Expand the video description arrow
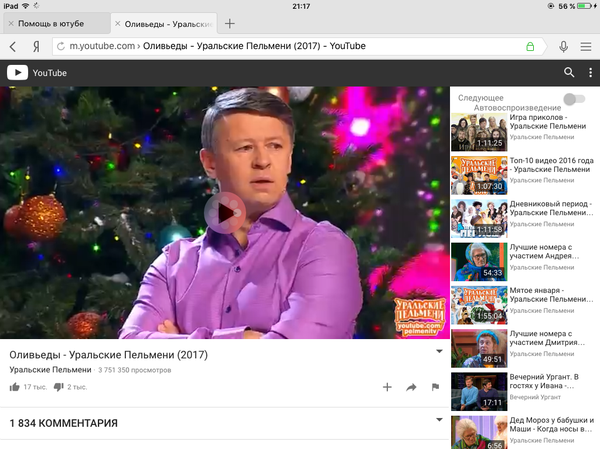Screen dimensions: 600x449 (x=438, y=352)
